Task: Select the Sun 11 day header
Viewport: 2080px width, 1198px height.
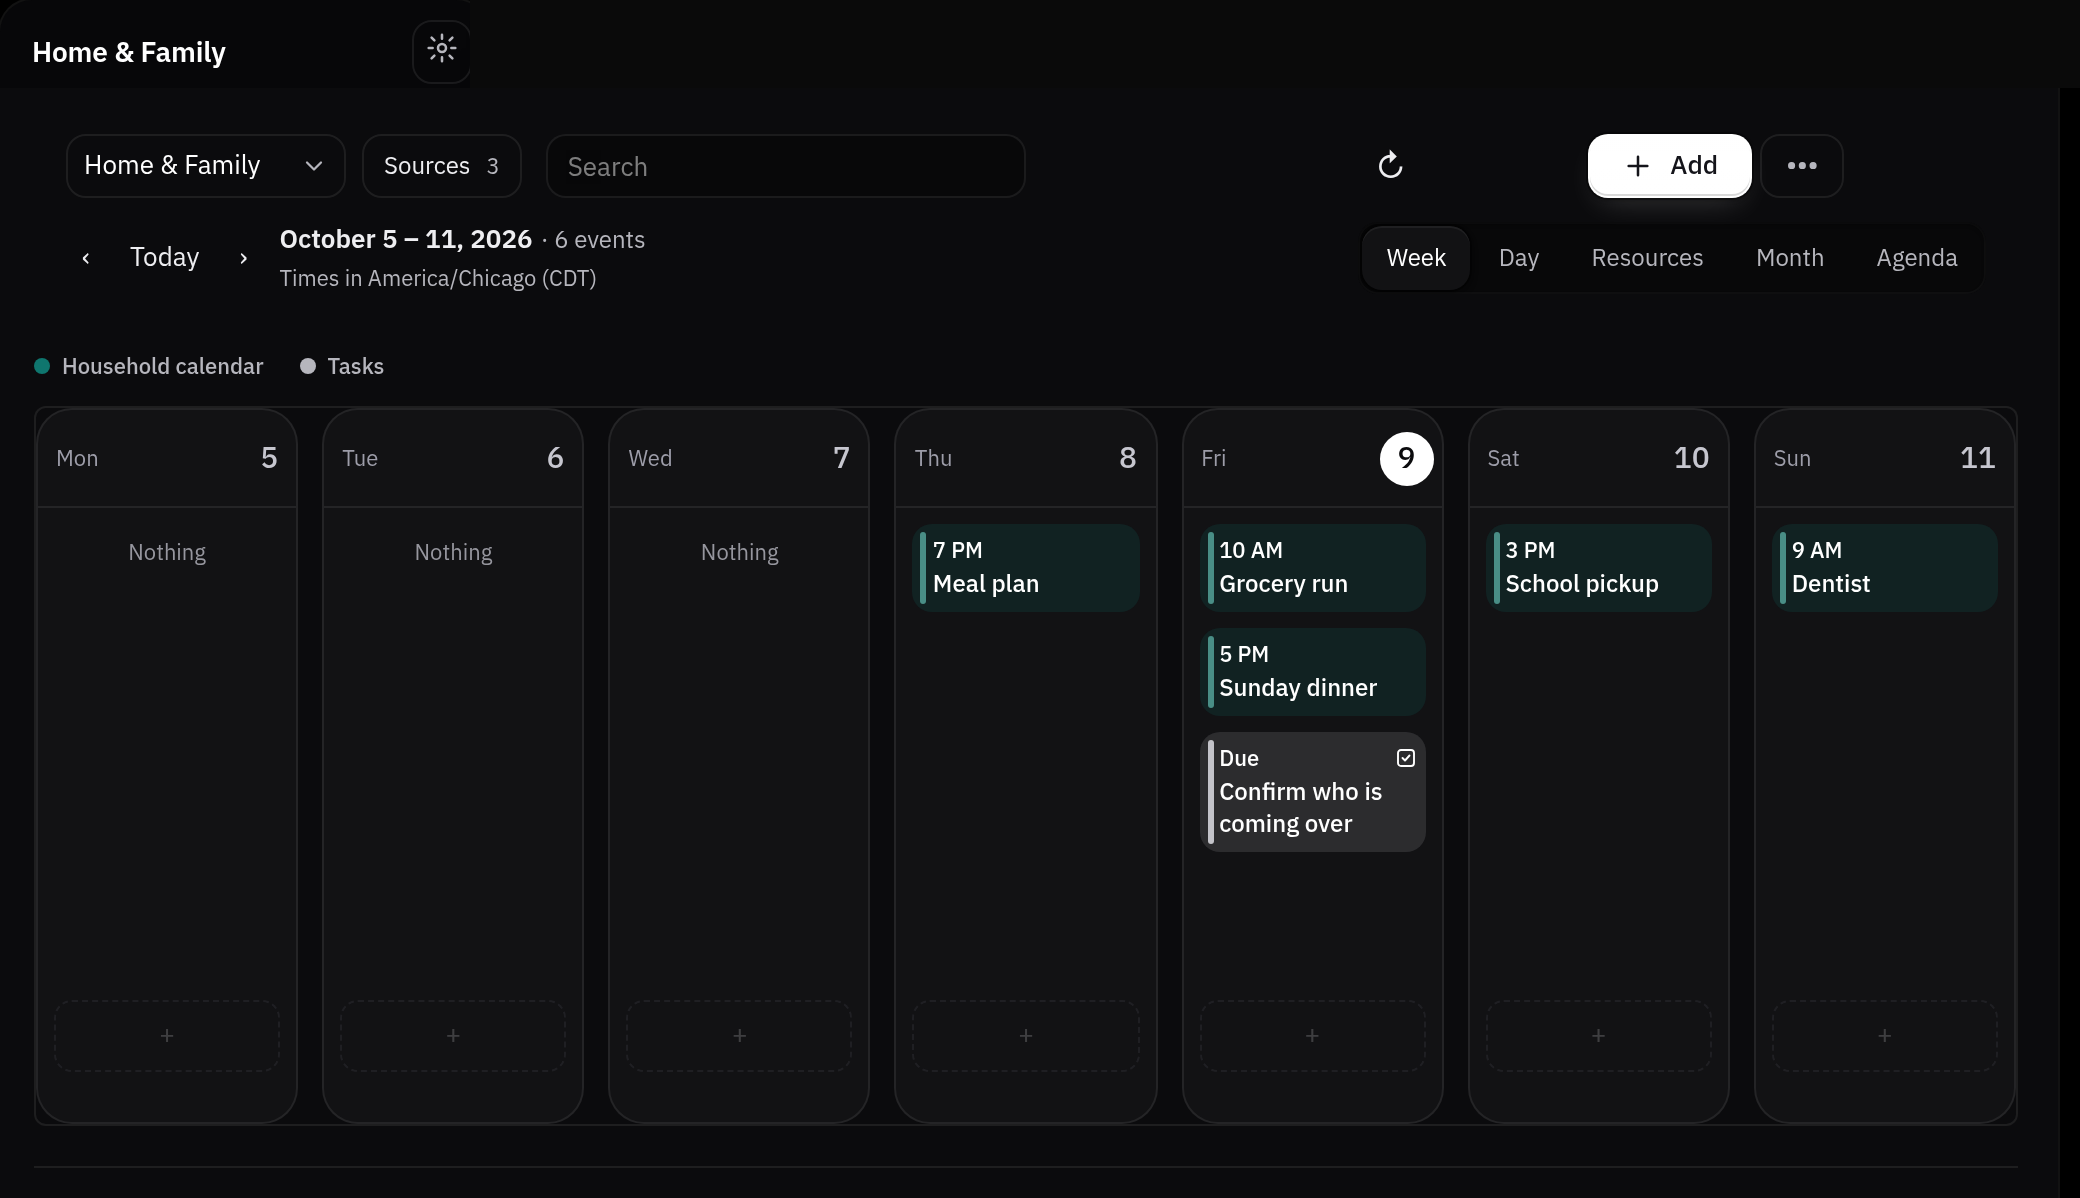Action: click(x=1884, y=458)
